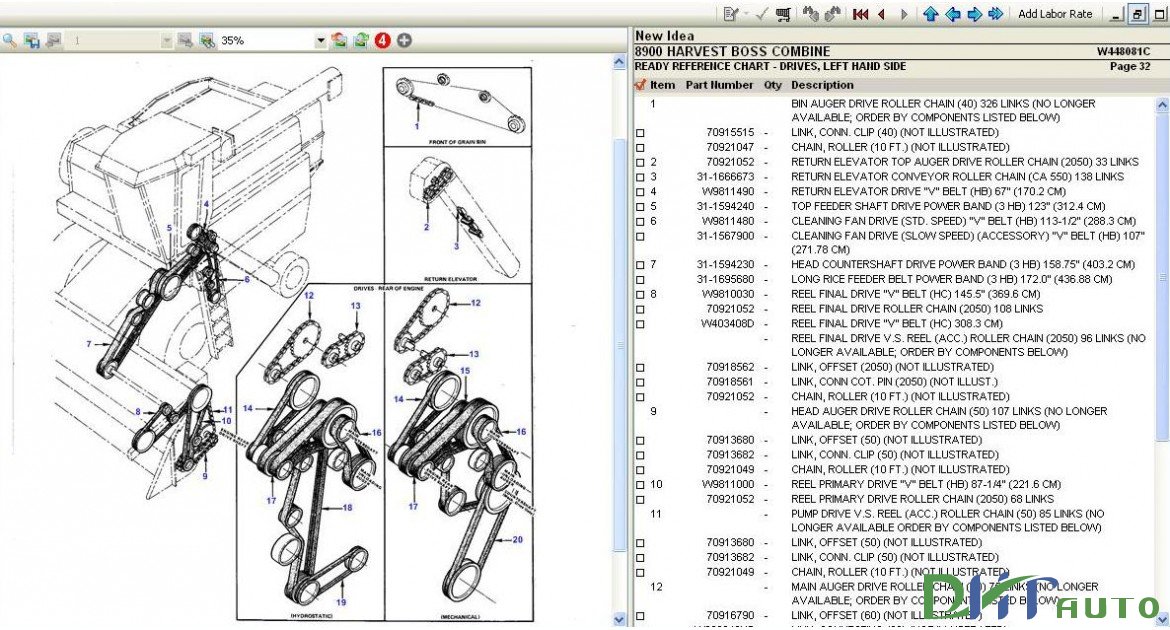The width and height of the screenshot is (1170, 630).
Task: Click part number 70918562
Action: click(x=730, y=367)
